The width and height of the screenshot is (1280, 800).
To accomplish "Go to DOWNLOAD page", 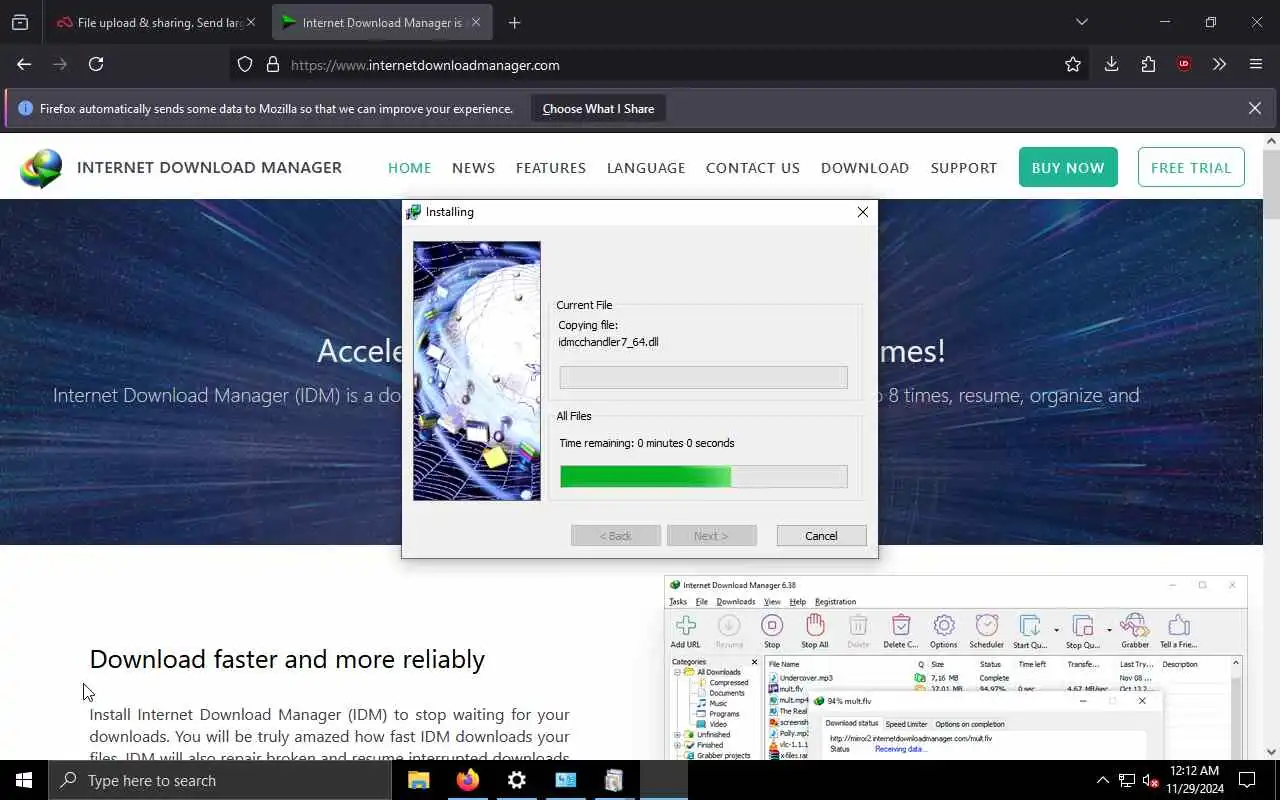I will pyautogui.click(x=865, y=168).
